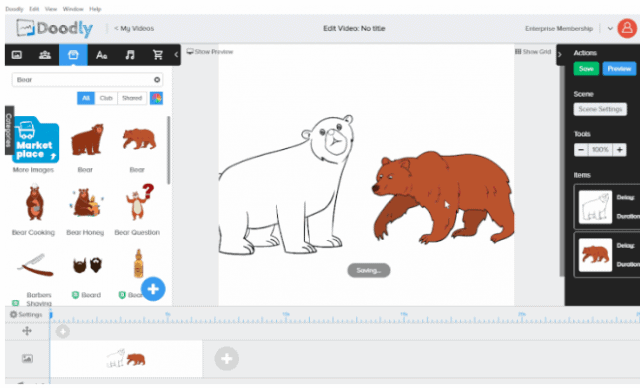Select the Props tab icon

[x=73, y=55]
